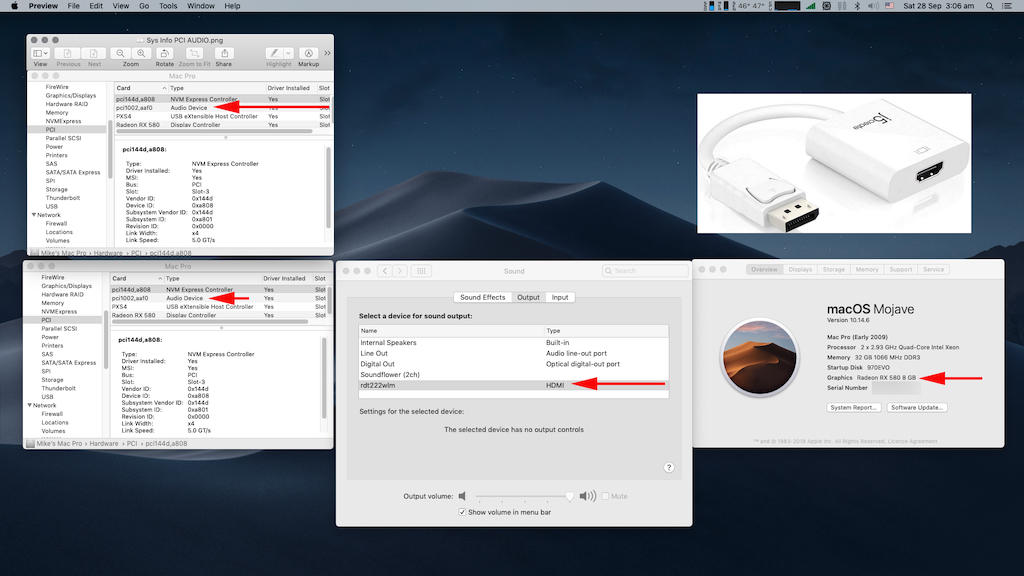The height and width of the screenshot is (576, 1024).
Task: Open the Apple menu
Action: tap(14, 6)
